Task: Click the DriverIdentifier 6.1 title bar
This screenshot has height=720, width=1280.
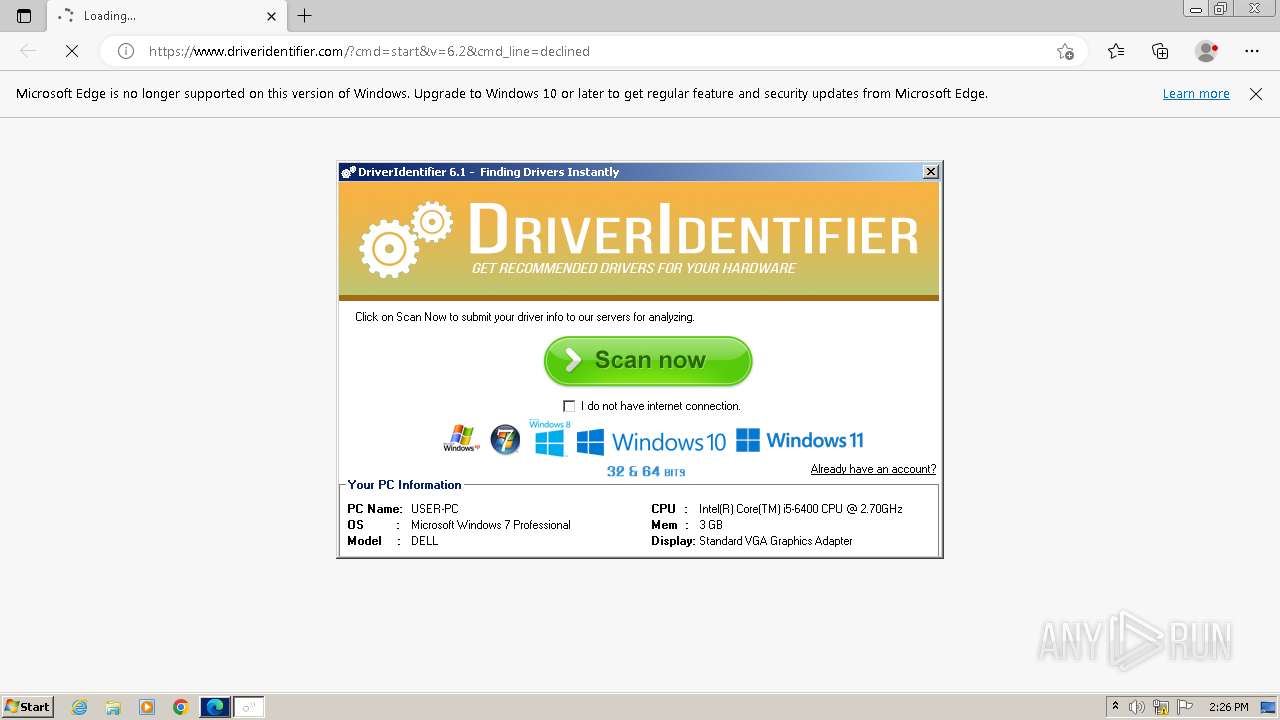Action: point(630,172)
